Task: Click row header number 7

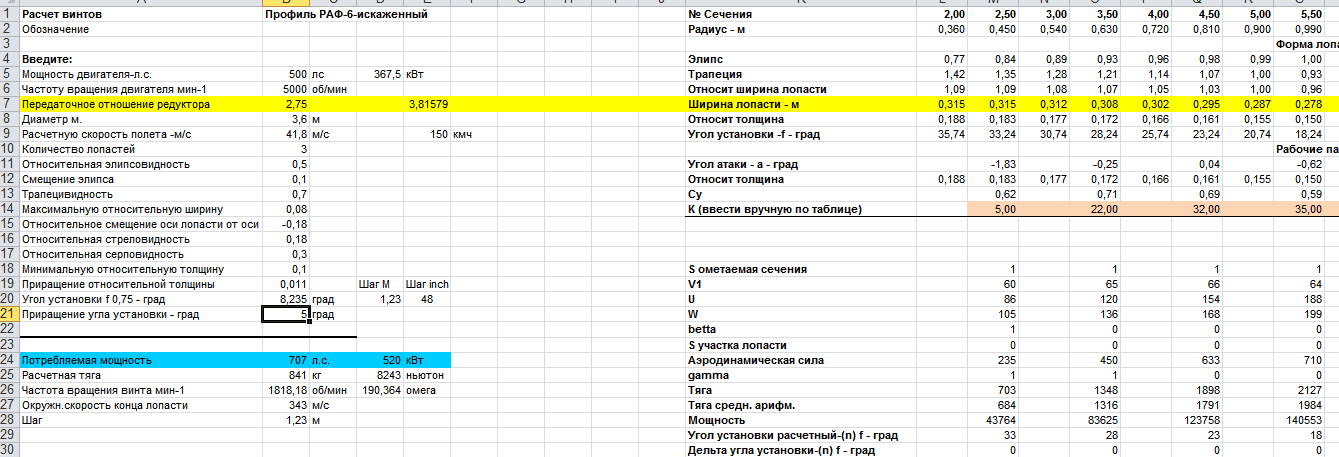Action: 8,104
